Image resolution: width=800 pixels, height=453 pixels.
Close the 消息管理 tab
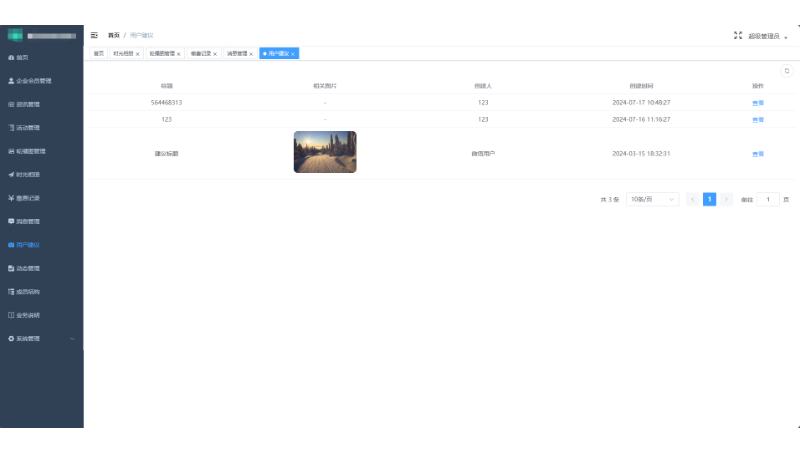click(251, 54)
